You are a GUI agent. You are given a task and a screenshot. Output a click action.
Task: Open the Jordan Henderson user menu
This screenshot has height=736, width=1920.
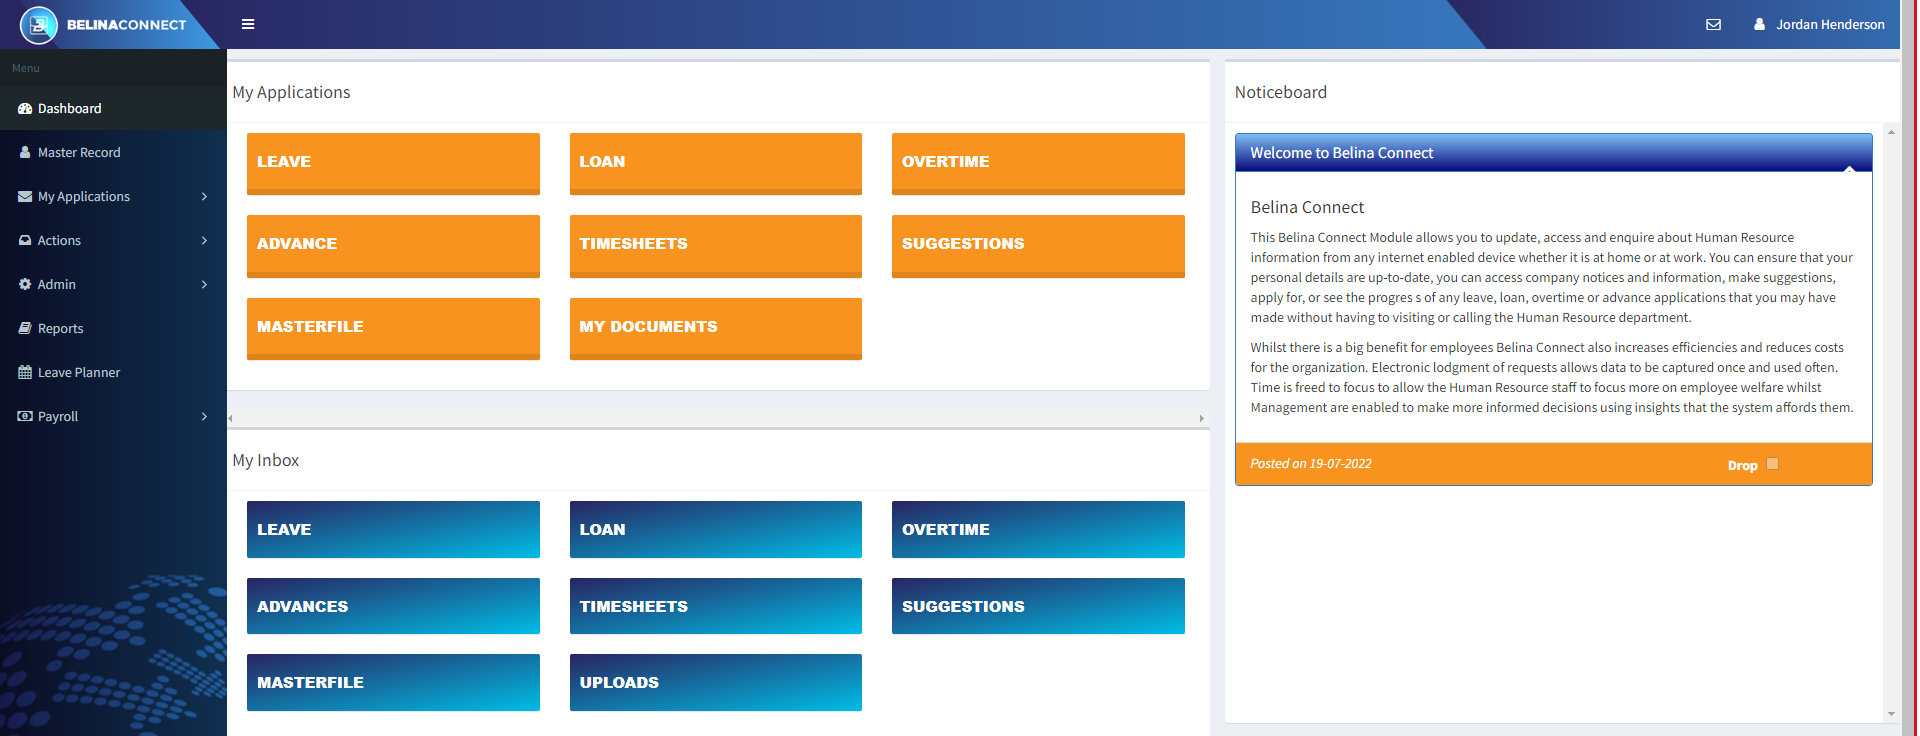[1819, 24]
